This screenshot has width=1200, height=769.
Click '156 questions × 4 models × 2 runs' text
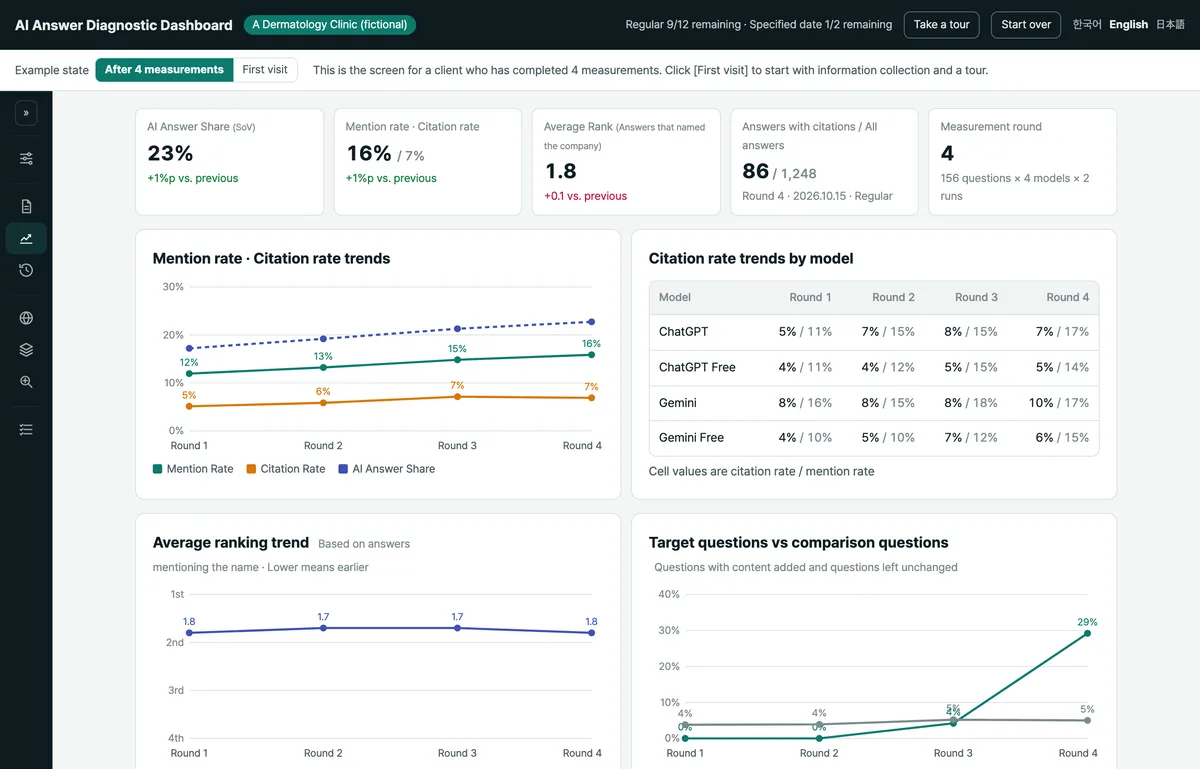click(1014, 187)
